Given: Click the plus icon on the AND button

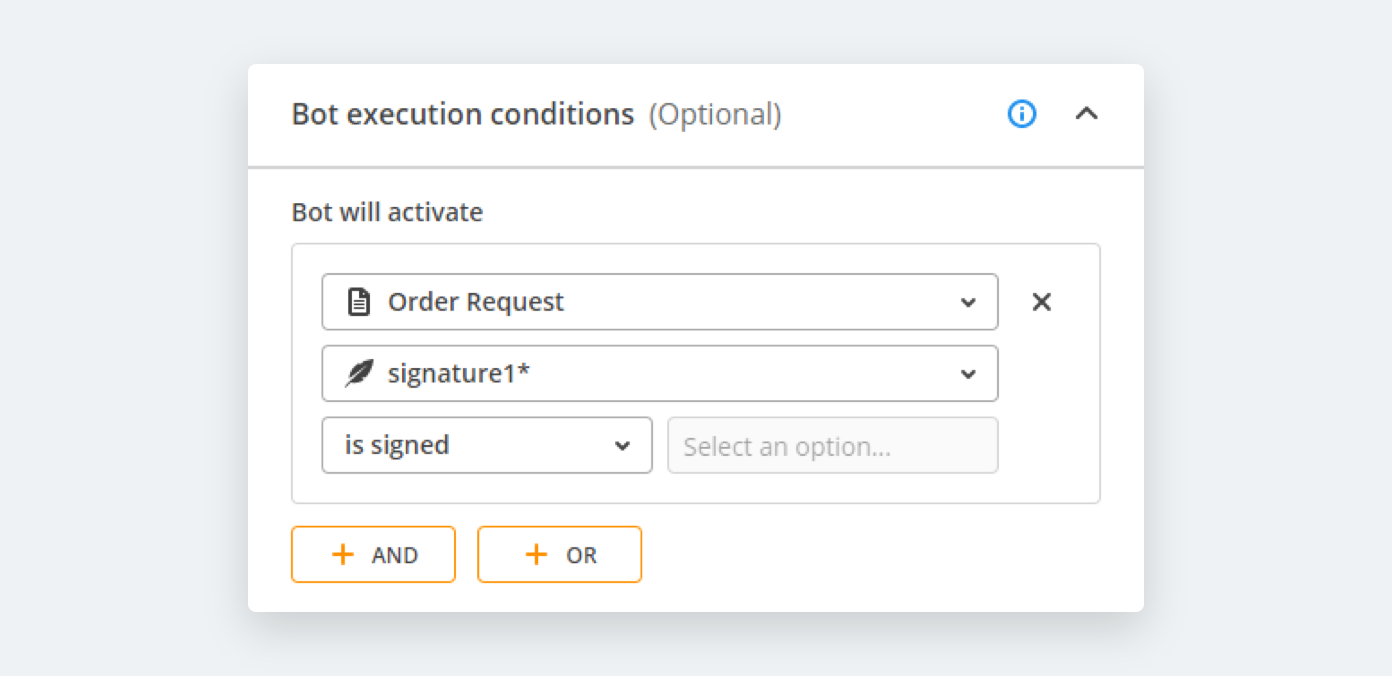Looking at the screenshot, I should 343,554.
